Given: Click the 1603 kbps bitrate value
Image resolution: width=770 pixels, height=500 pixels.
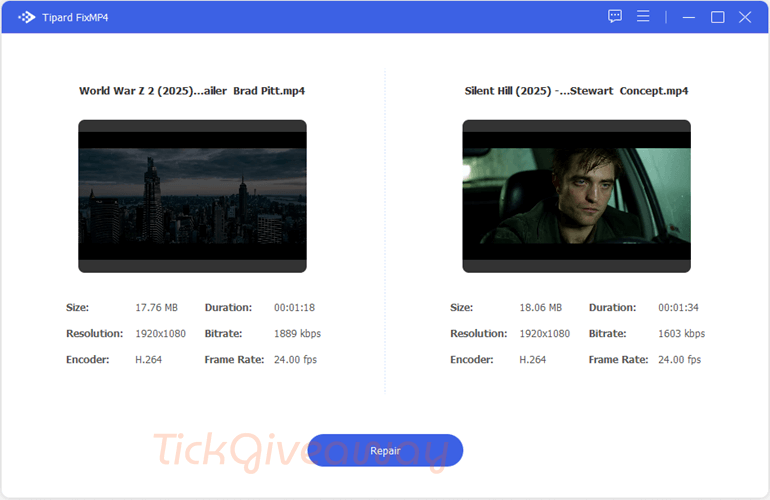Looking at the screenshot, I should pyautogui.click(x=682, y=333).
